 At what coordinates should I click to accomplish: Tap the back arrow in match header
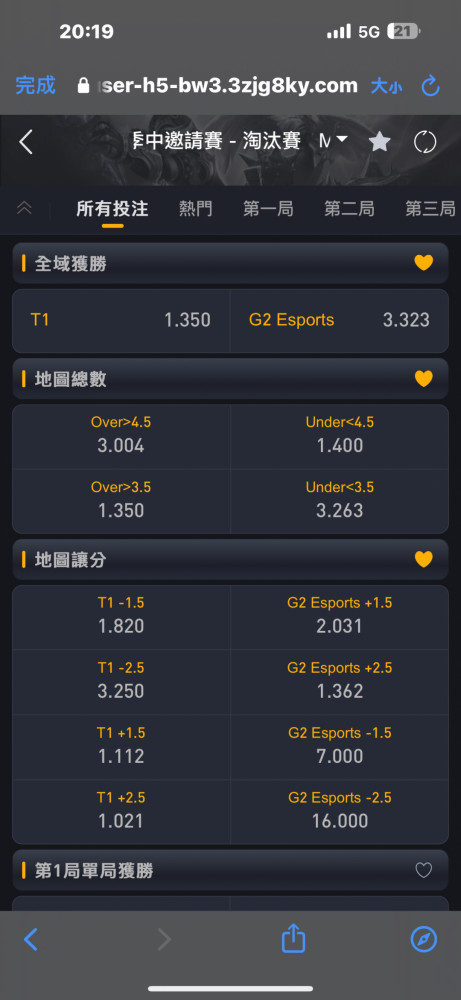tap(26, 142)
